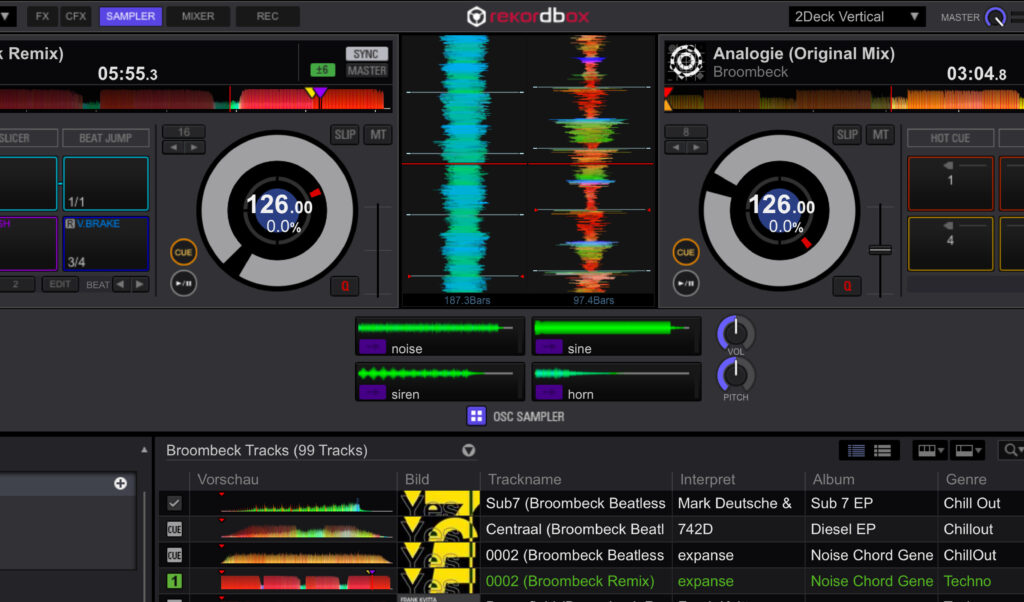The height and width of the screenshot is (602, 1024).
Task: Click green deck 1 badge on 0002 Remix row
Action: [174, 580]
